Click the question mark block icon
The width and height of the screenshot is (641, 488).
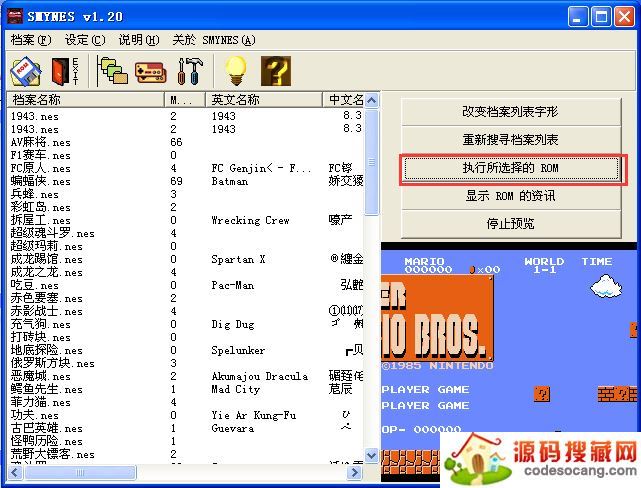point(275,71)
